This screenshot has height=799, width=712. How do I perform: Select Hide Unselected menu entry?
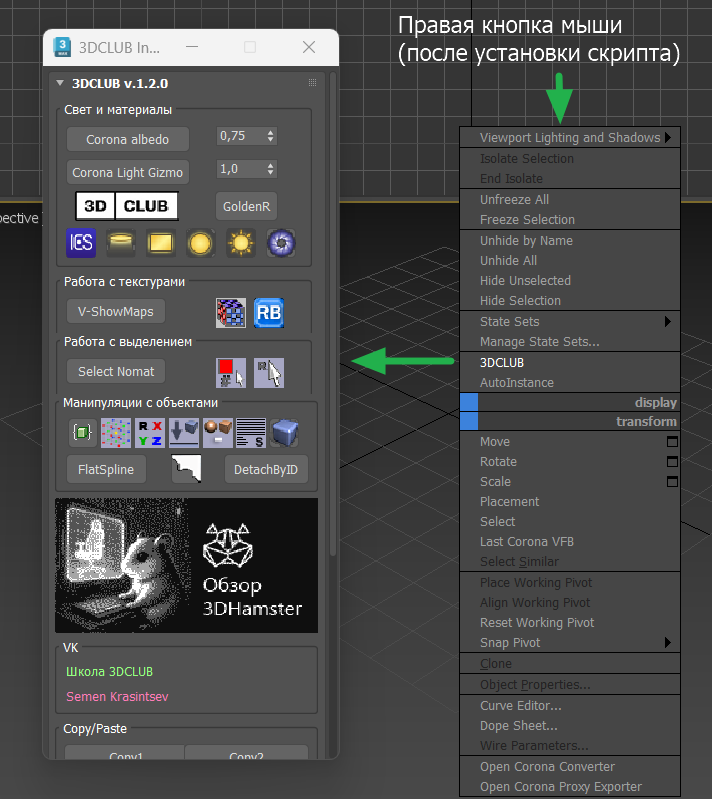tap(570, 280)
